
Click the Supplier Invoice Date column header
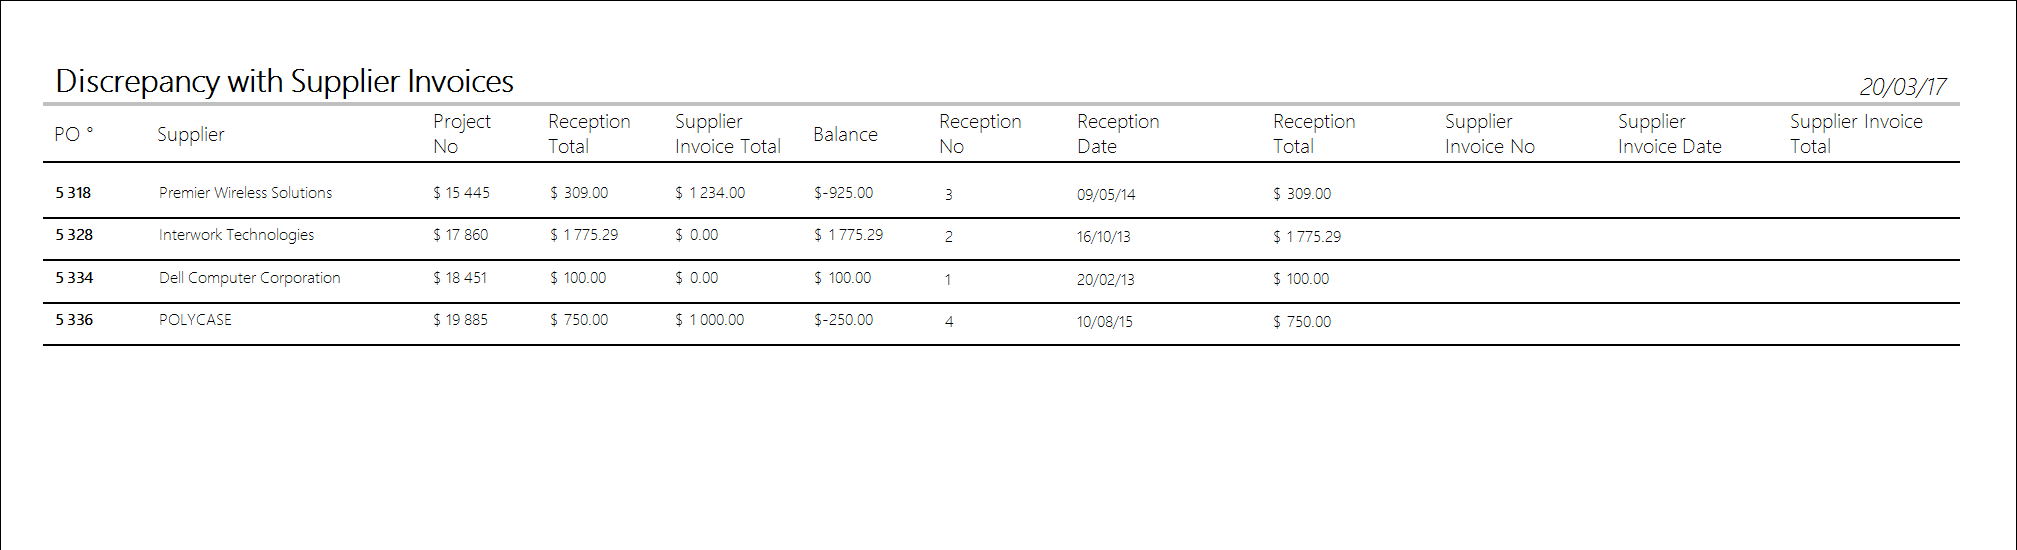pos(1669,134)
